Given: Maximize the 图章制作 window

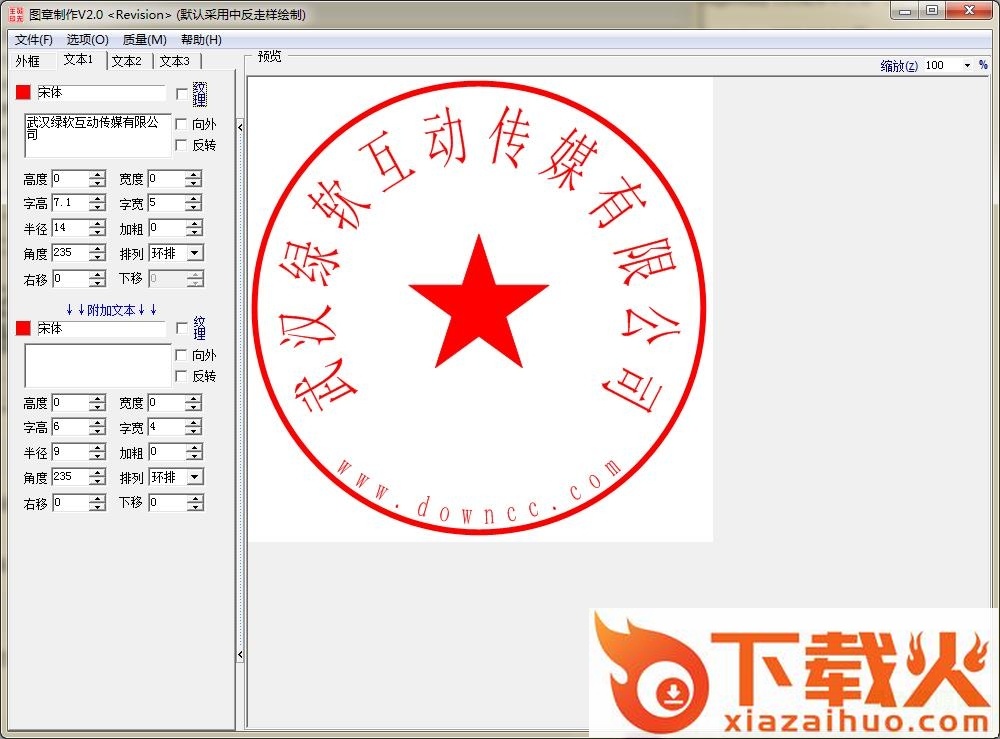Looking at the screenshot, I should [x=932, y=11].
